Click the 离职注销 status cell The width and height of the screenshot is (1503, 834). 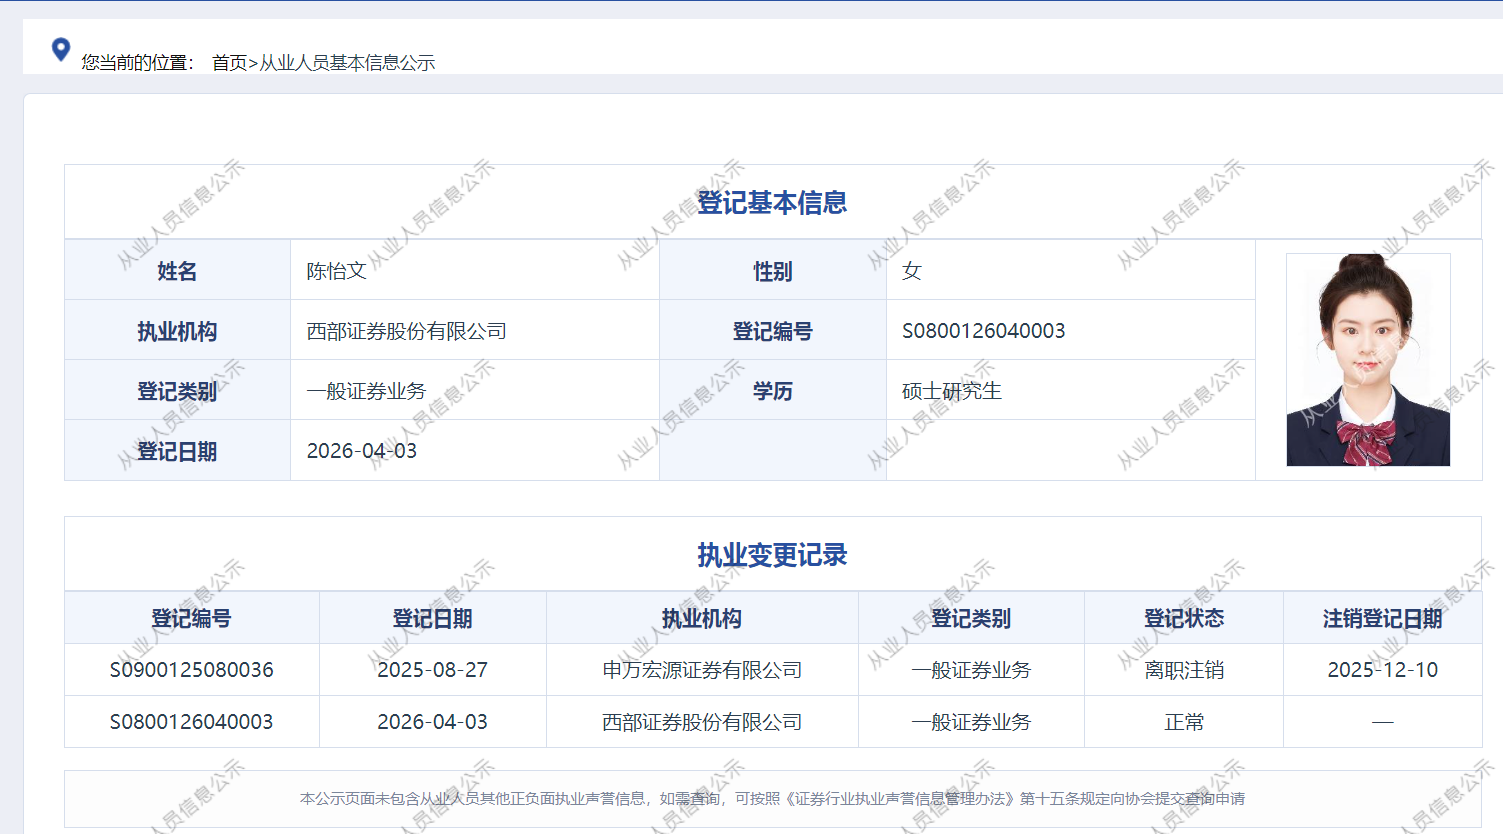click(1183, 670)
